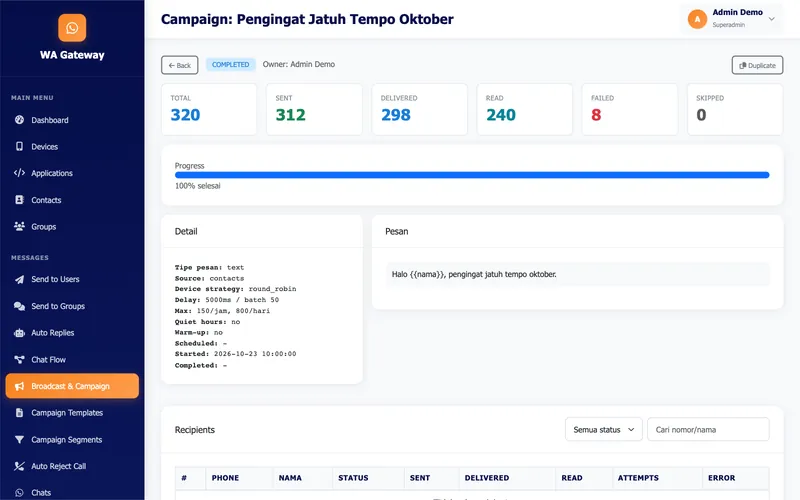
Task: Click the Chats WhatsApp icon in sidebar
Action: [19, 493]
